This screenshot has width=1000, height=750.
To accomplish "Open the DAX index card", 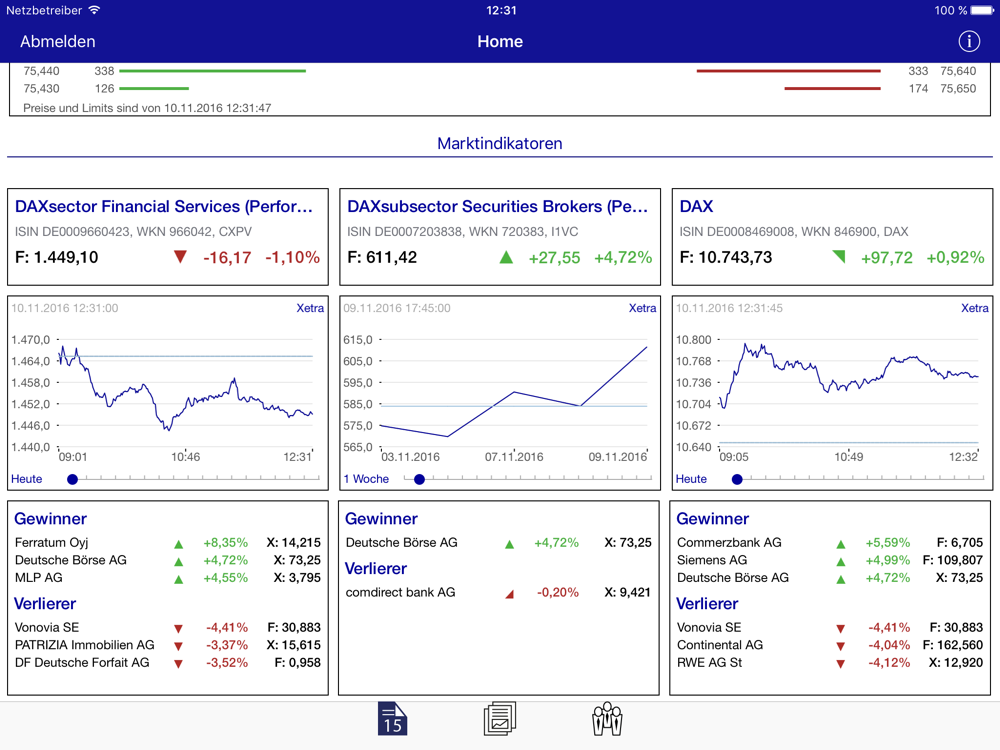I will tap(832, 237).
